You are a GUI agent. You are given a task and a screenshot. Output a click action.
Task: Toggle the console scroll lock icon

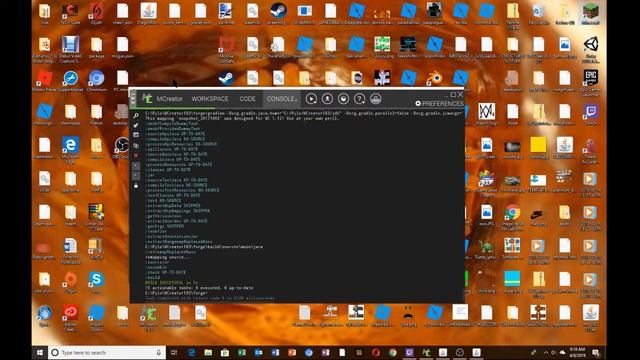(x=136, y=186)
